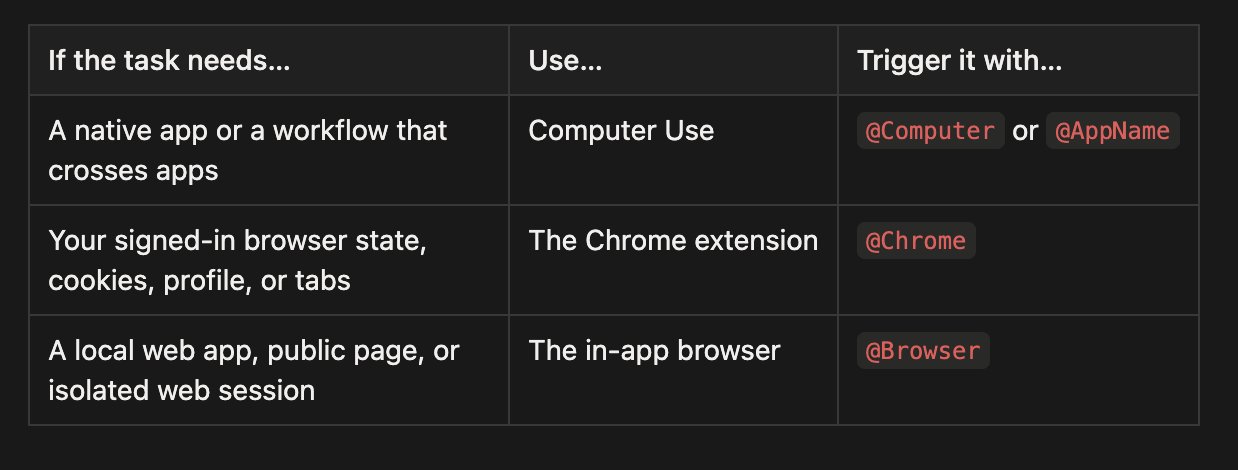
Task: Click "The in-app browser" cell text
Action: (654, 351)
